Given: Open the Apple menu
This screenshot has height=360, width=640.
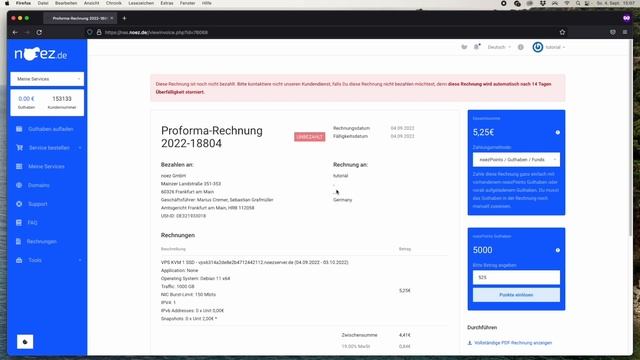Looking at the screenshot, I should tap(7, 3).
